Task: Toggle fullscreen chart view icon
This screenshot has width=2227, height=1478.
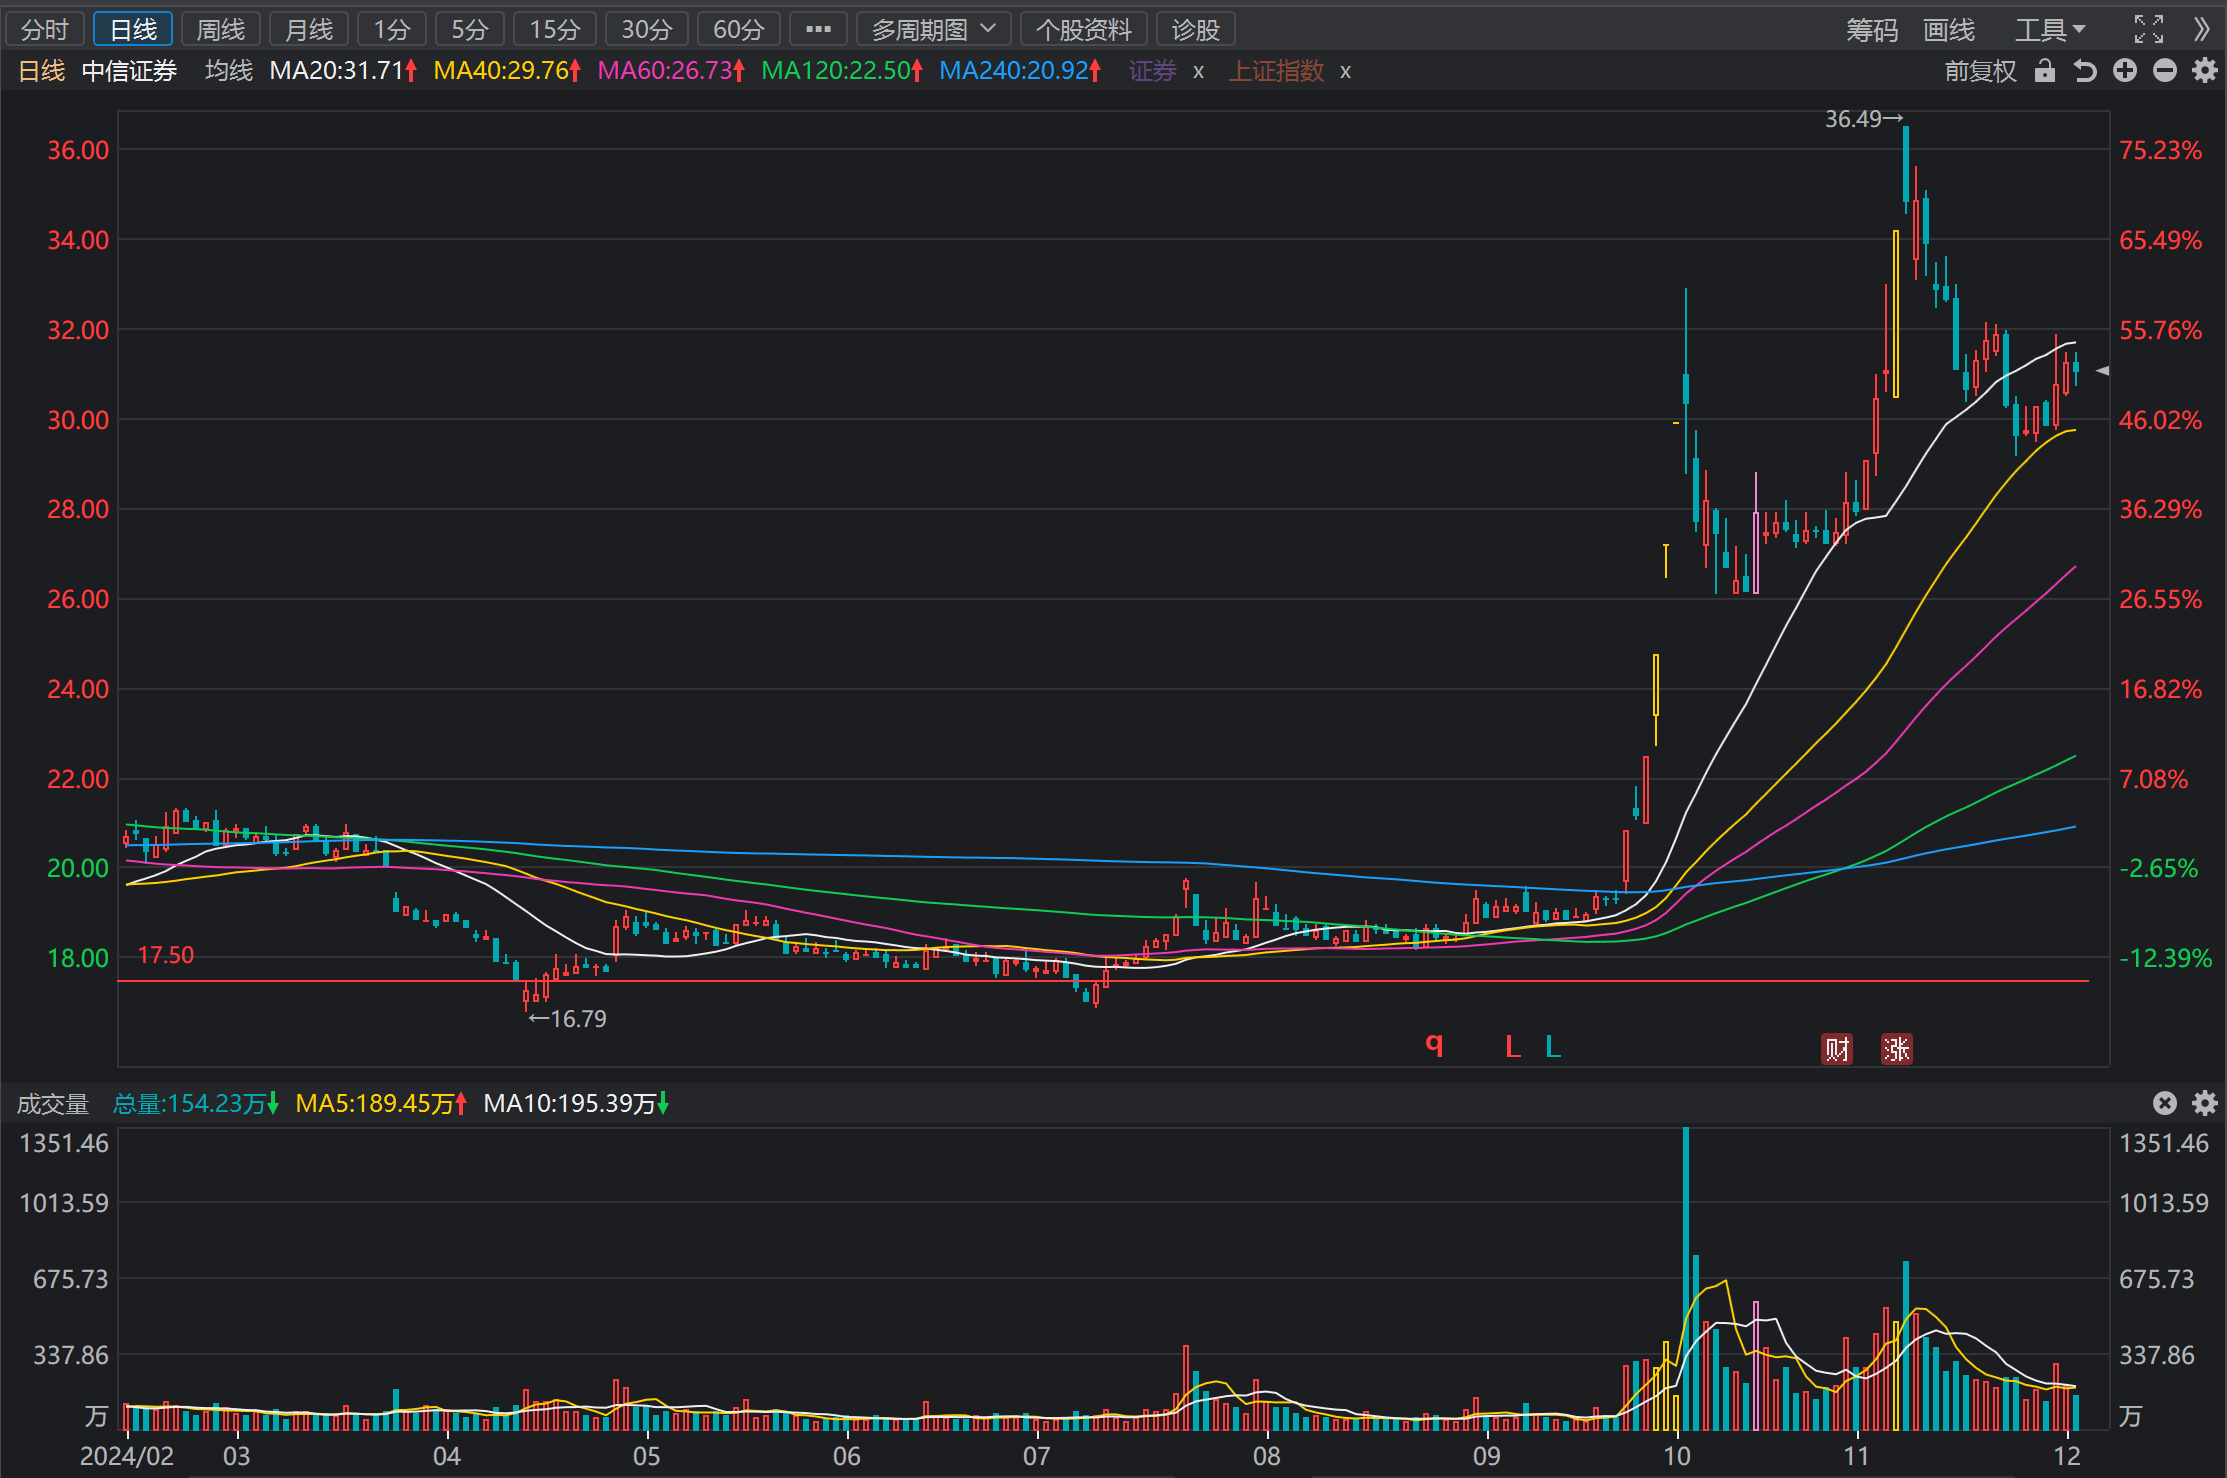Action: coord(2149,29)
